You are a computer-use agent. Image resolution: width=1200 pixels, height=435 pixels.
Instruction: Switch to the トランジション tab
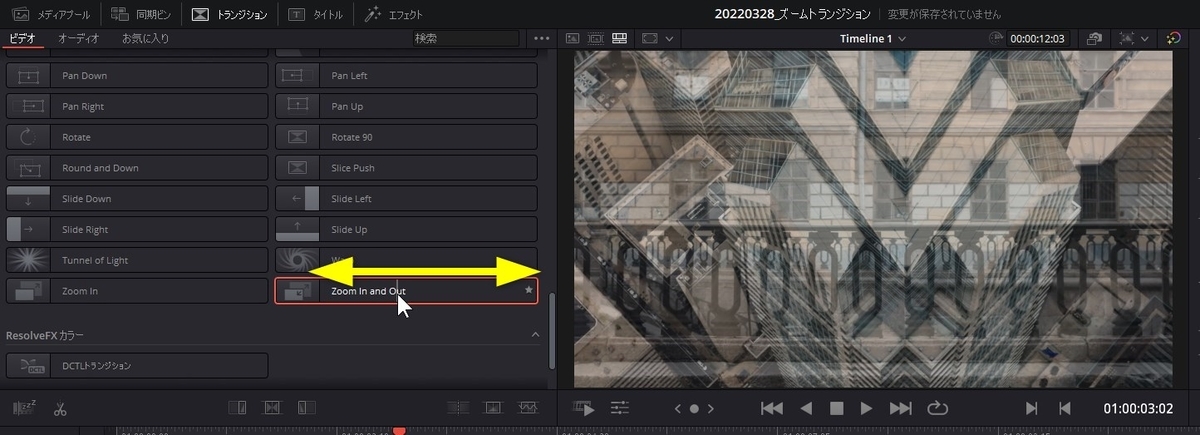(x=229, y=15)
